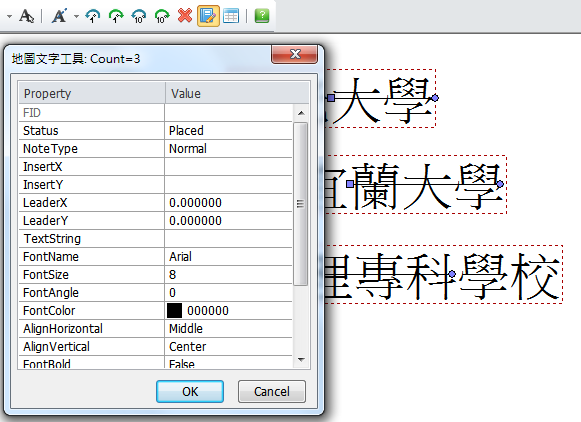Confirm changes with OK button
The height and width of the screenshot is (422, 581).
[x=190, y=391]
